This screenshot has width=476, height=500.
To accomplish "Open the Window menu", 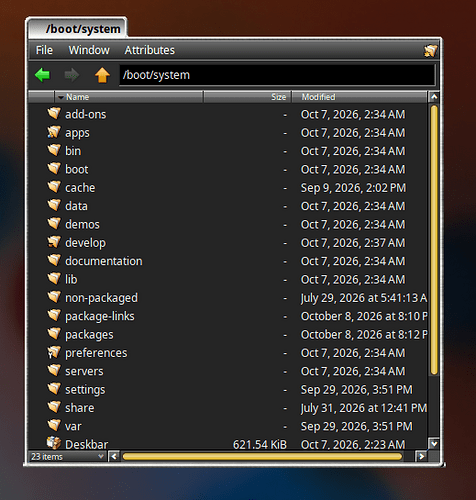I will [x=89, y=50].
